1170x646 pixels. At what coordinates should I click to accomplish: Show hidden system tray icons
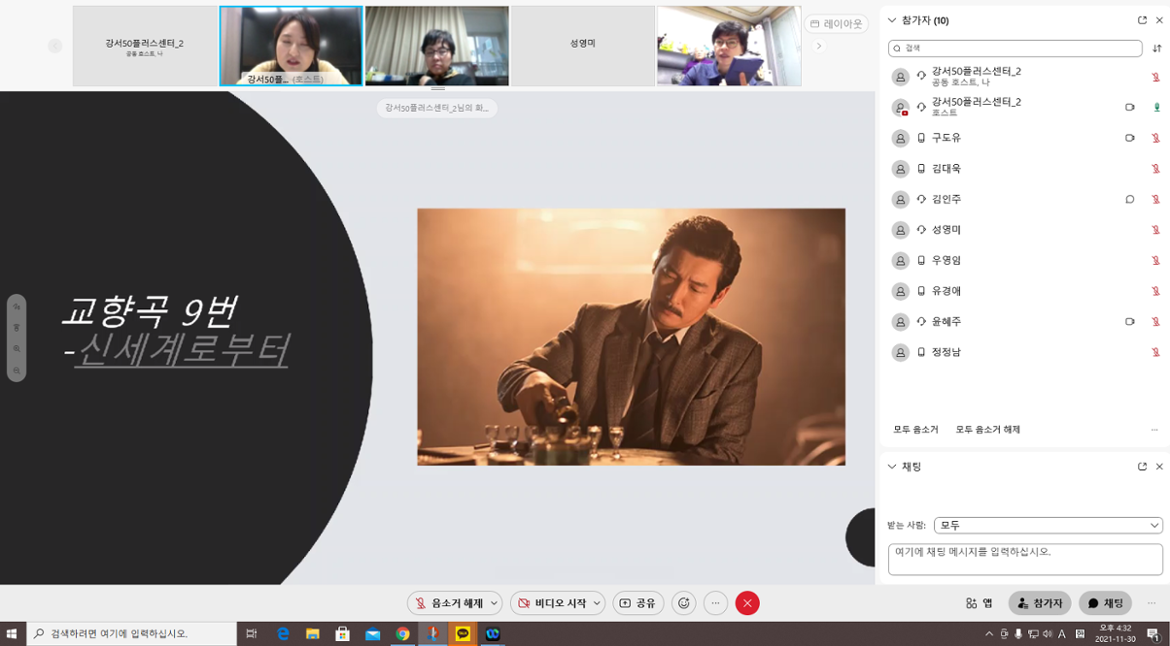pos(989,634)
